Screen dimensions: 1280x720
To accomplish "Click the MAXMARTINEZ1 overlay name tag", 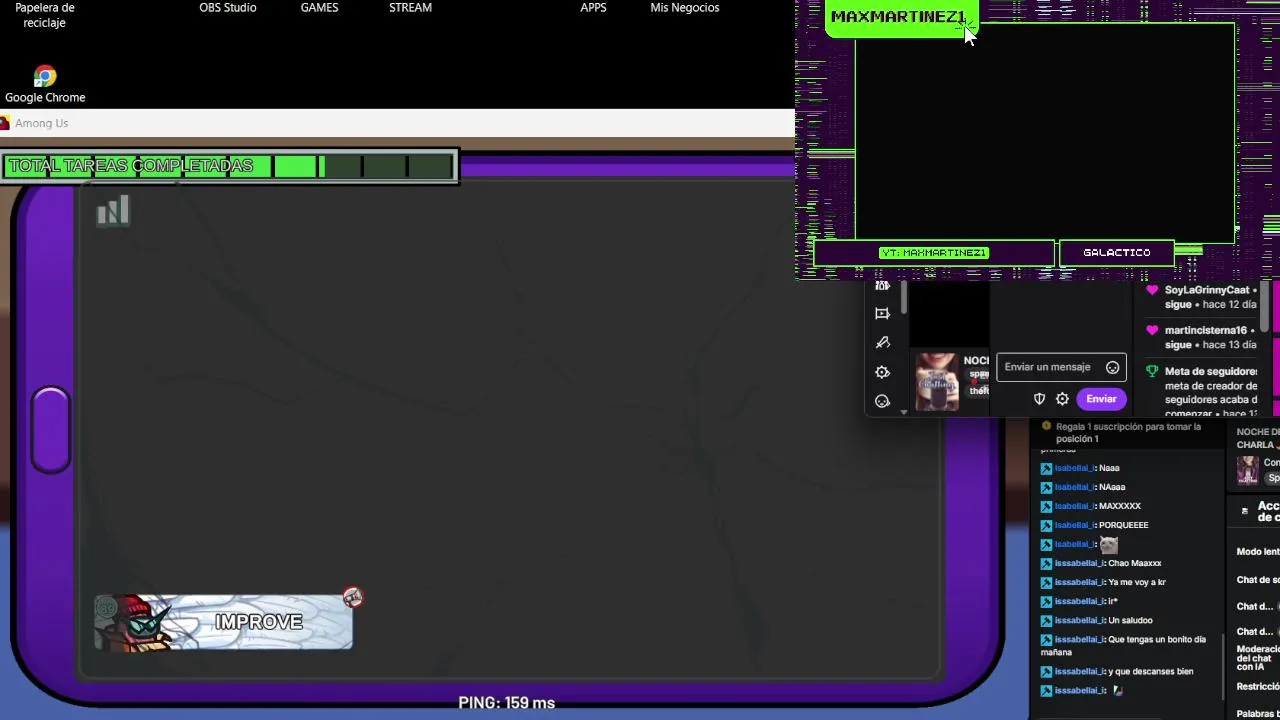I will (x=898, y=17).
